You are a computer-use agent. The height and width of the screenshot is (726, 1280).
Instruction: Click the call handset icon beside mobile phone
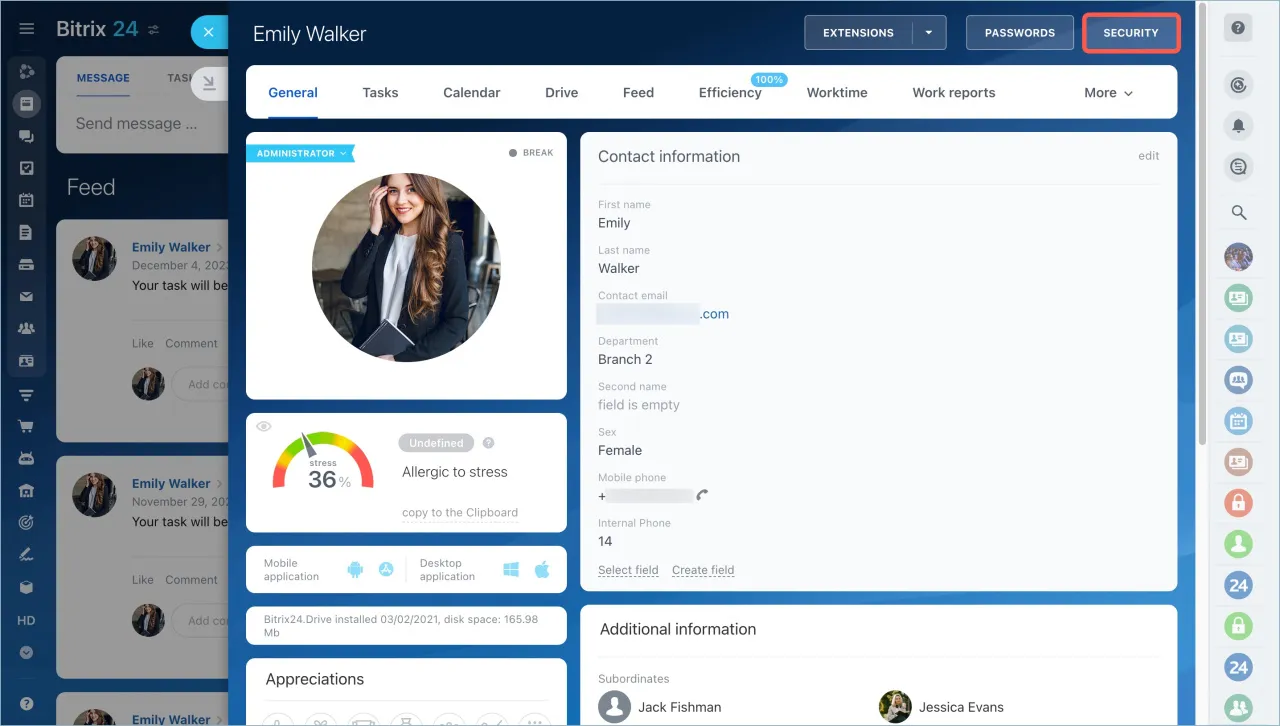point(702,495)
